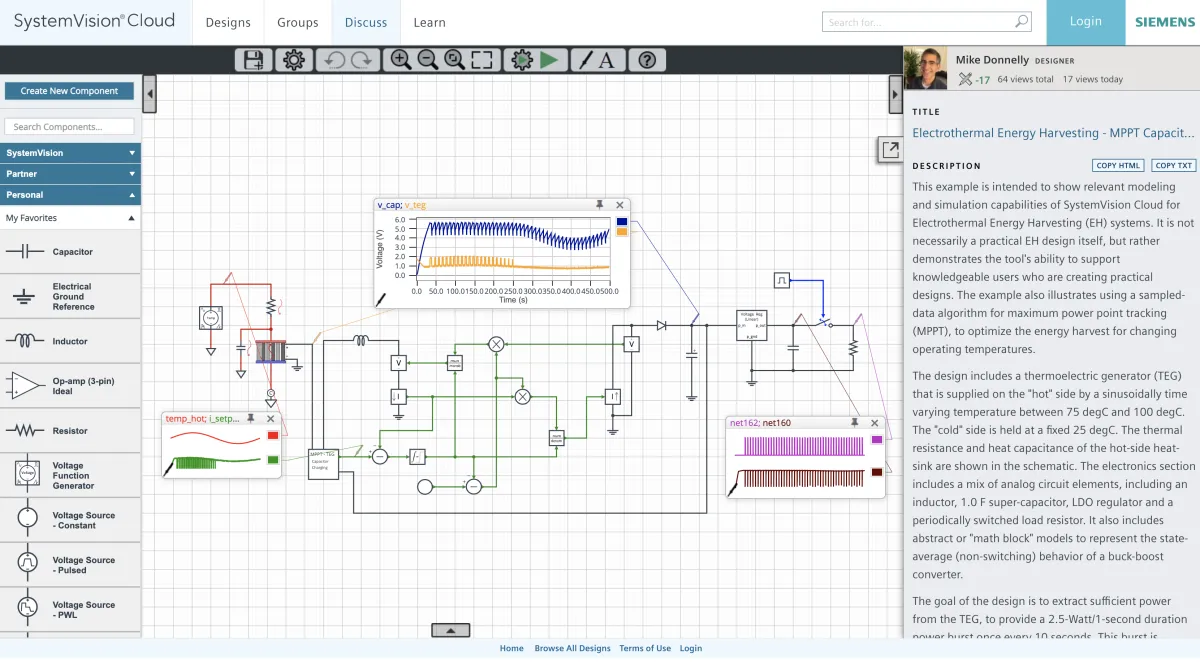Viewport: 1200px width, 662px height.
Task: Open Browse All Designs footer link
Action: (572, 648)
